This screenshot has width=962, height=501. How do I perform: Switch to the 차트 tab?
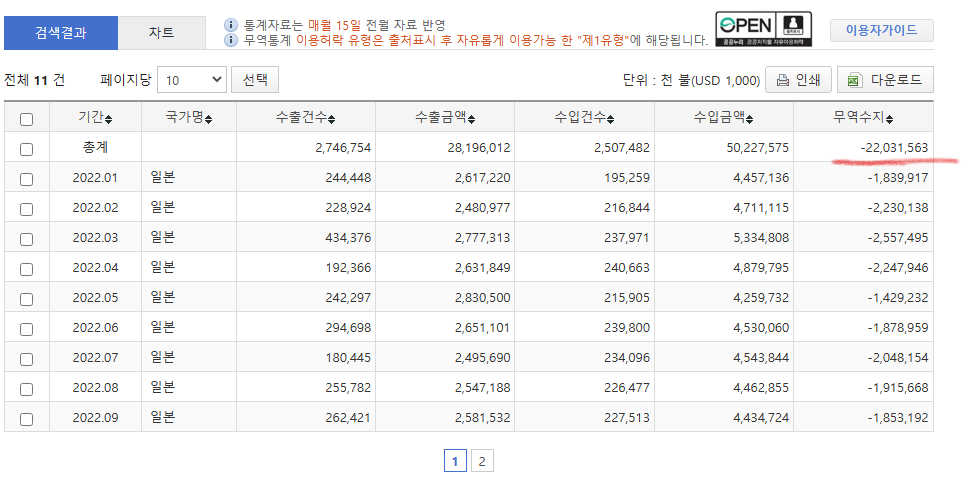point(161,32)
